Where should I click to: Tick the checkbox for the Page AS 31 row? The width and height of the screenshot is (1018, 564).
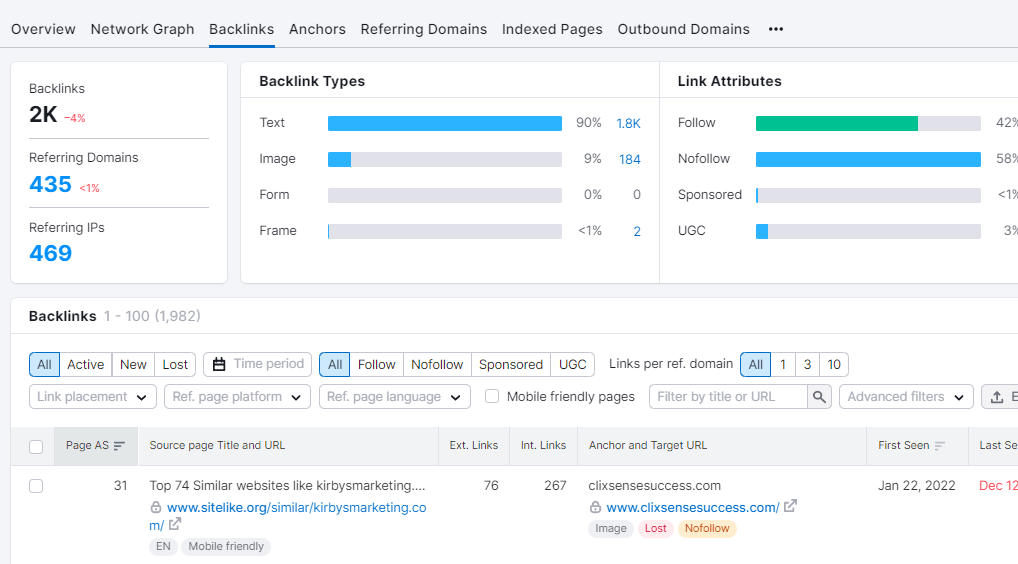click(36, 486)
